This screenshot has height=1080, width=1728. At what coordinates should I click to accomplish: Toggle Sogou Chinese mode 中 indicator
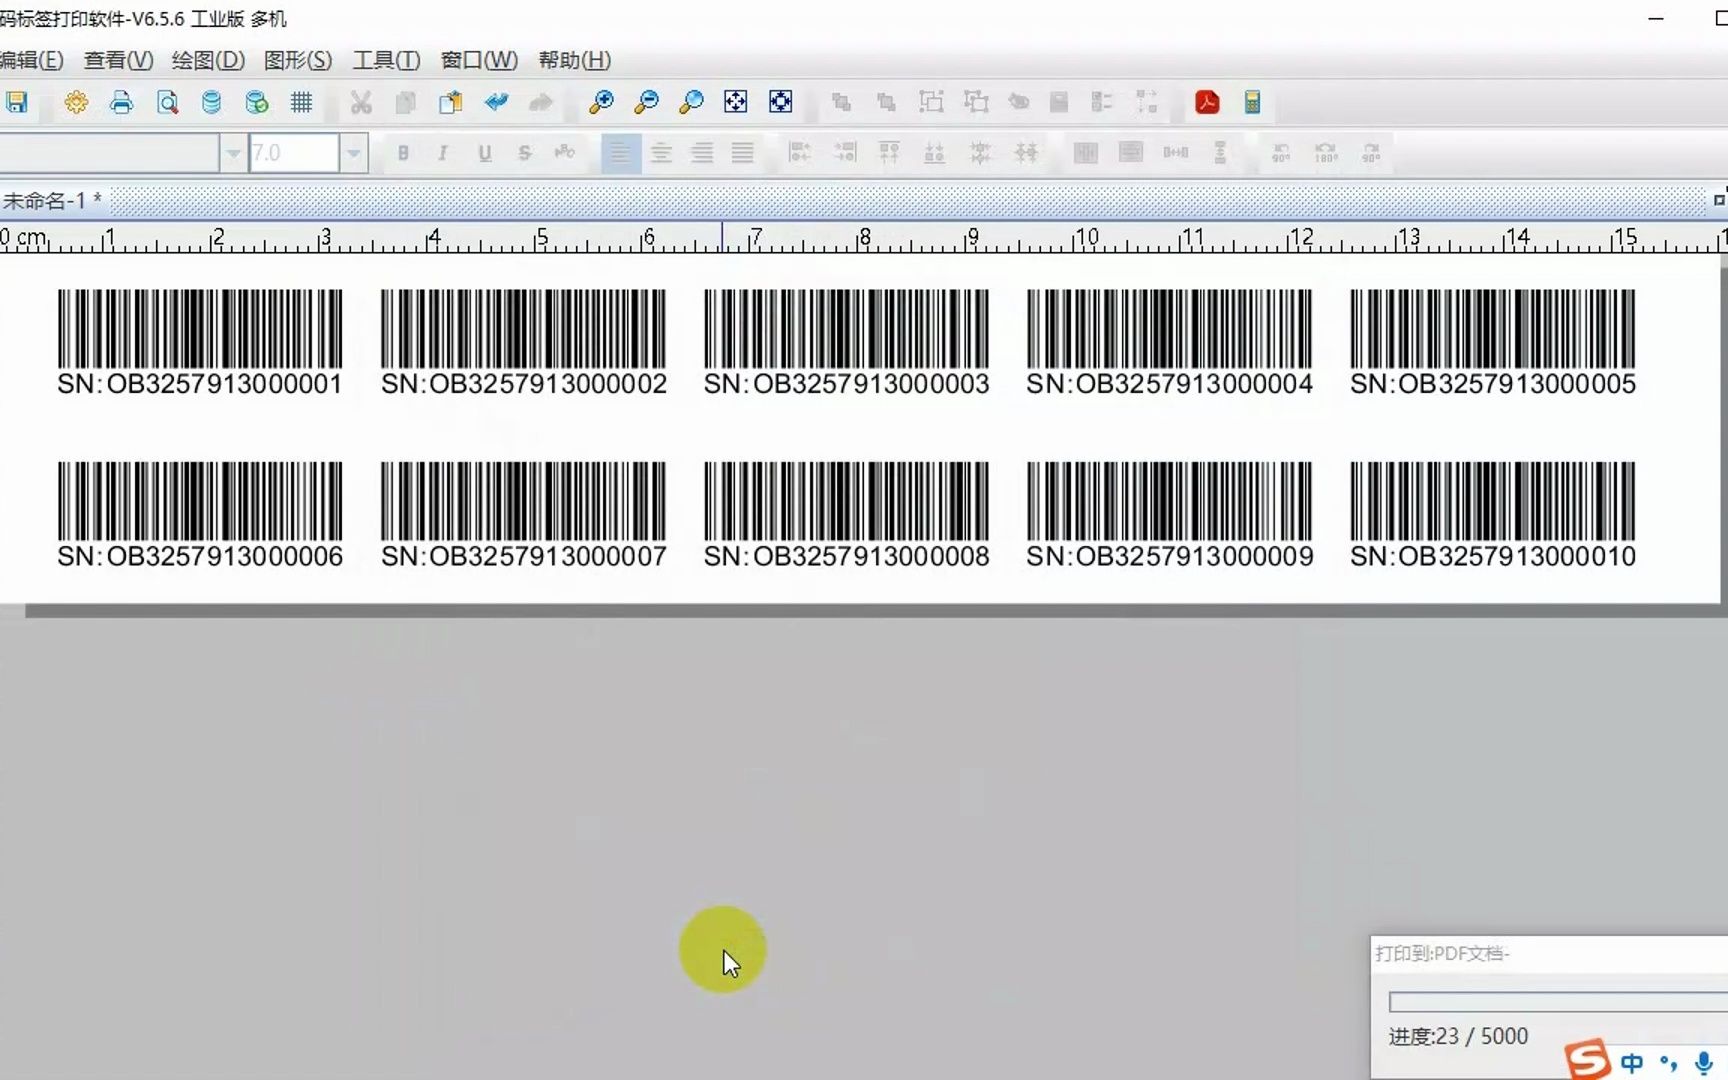pyautogui.click(x=1632, y=1063)
